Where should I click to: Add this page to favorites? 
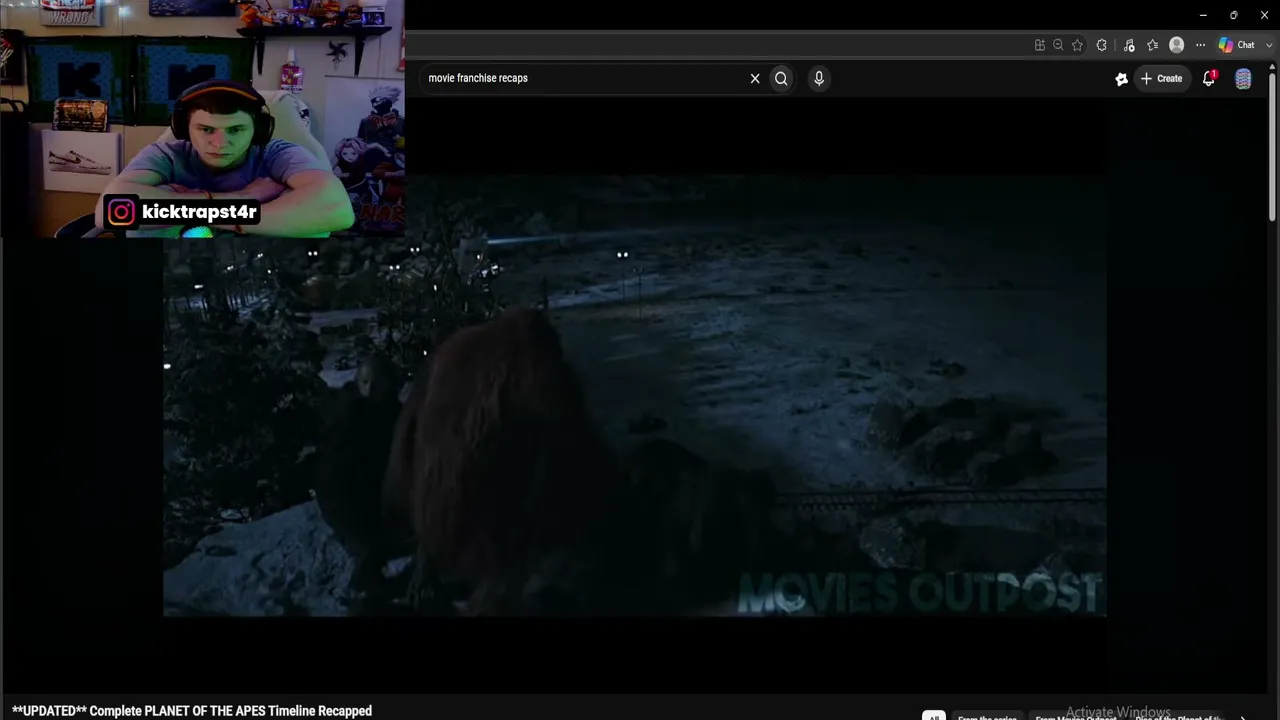1077,45
